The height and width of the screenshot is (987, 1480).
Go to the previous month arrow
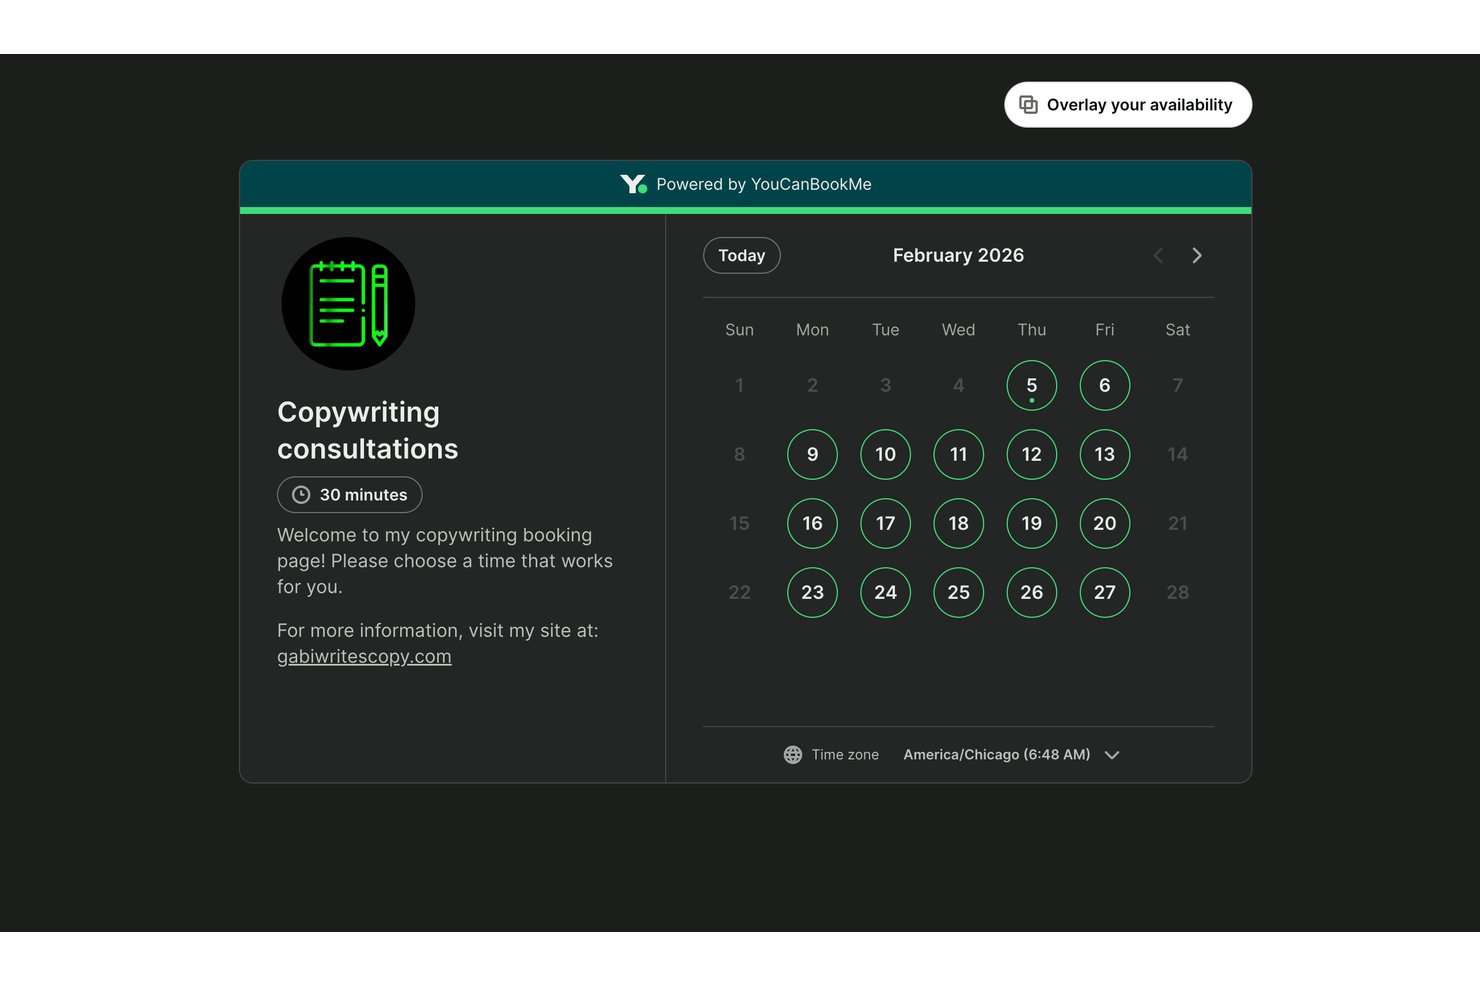click(x=1158, y=256)
